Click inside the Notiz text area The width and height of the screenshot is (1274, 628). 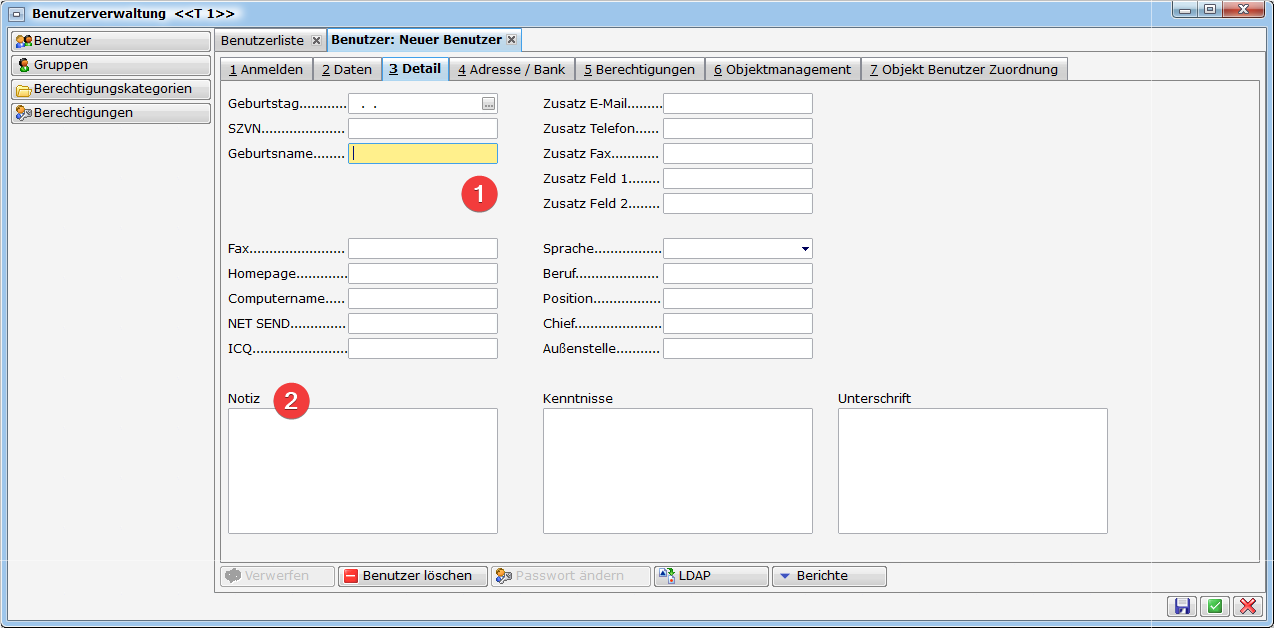point(362,470)
